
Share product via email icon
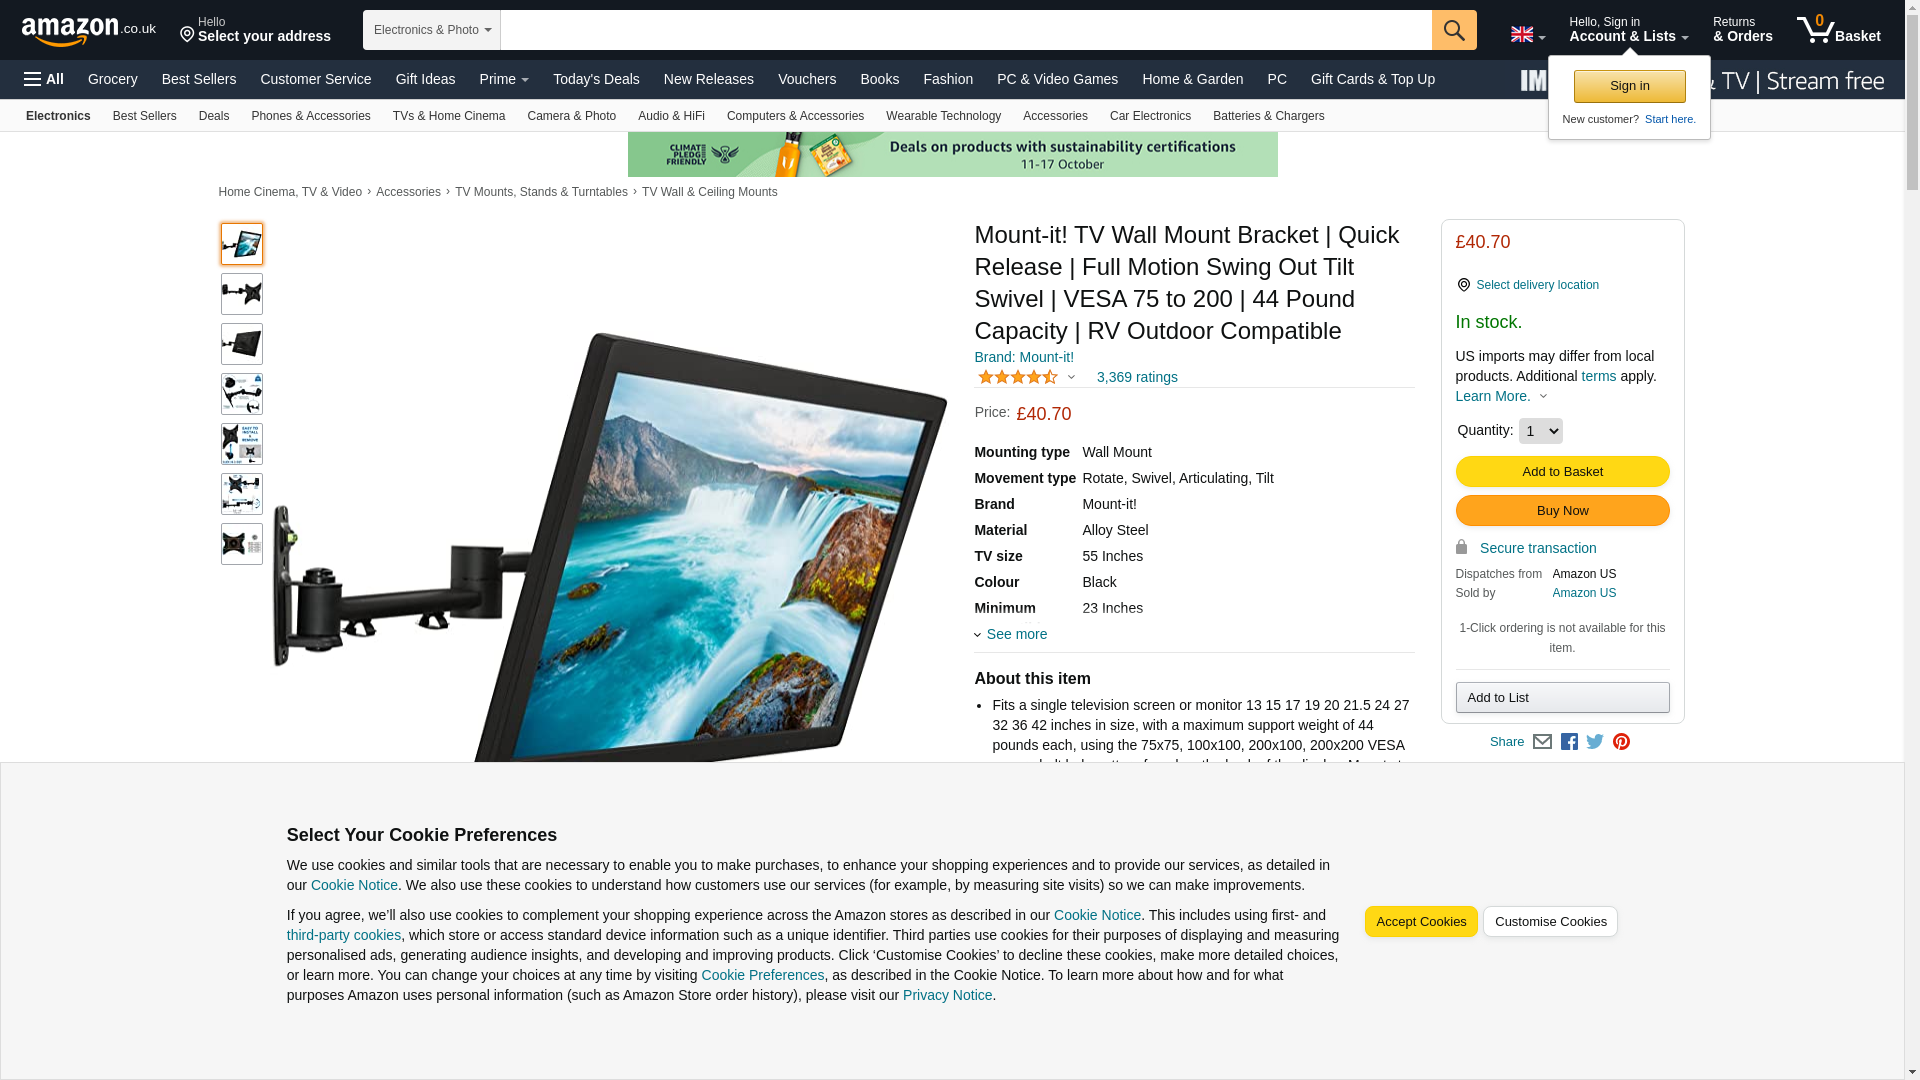pyautogui.click(x=1542, y=742)
